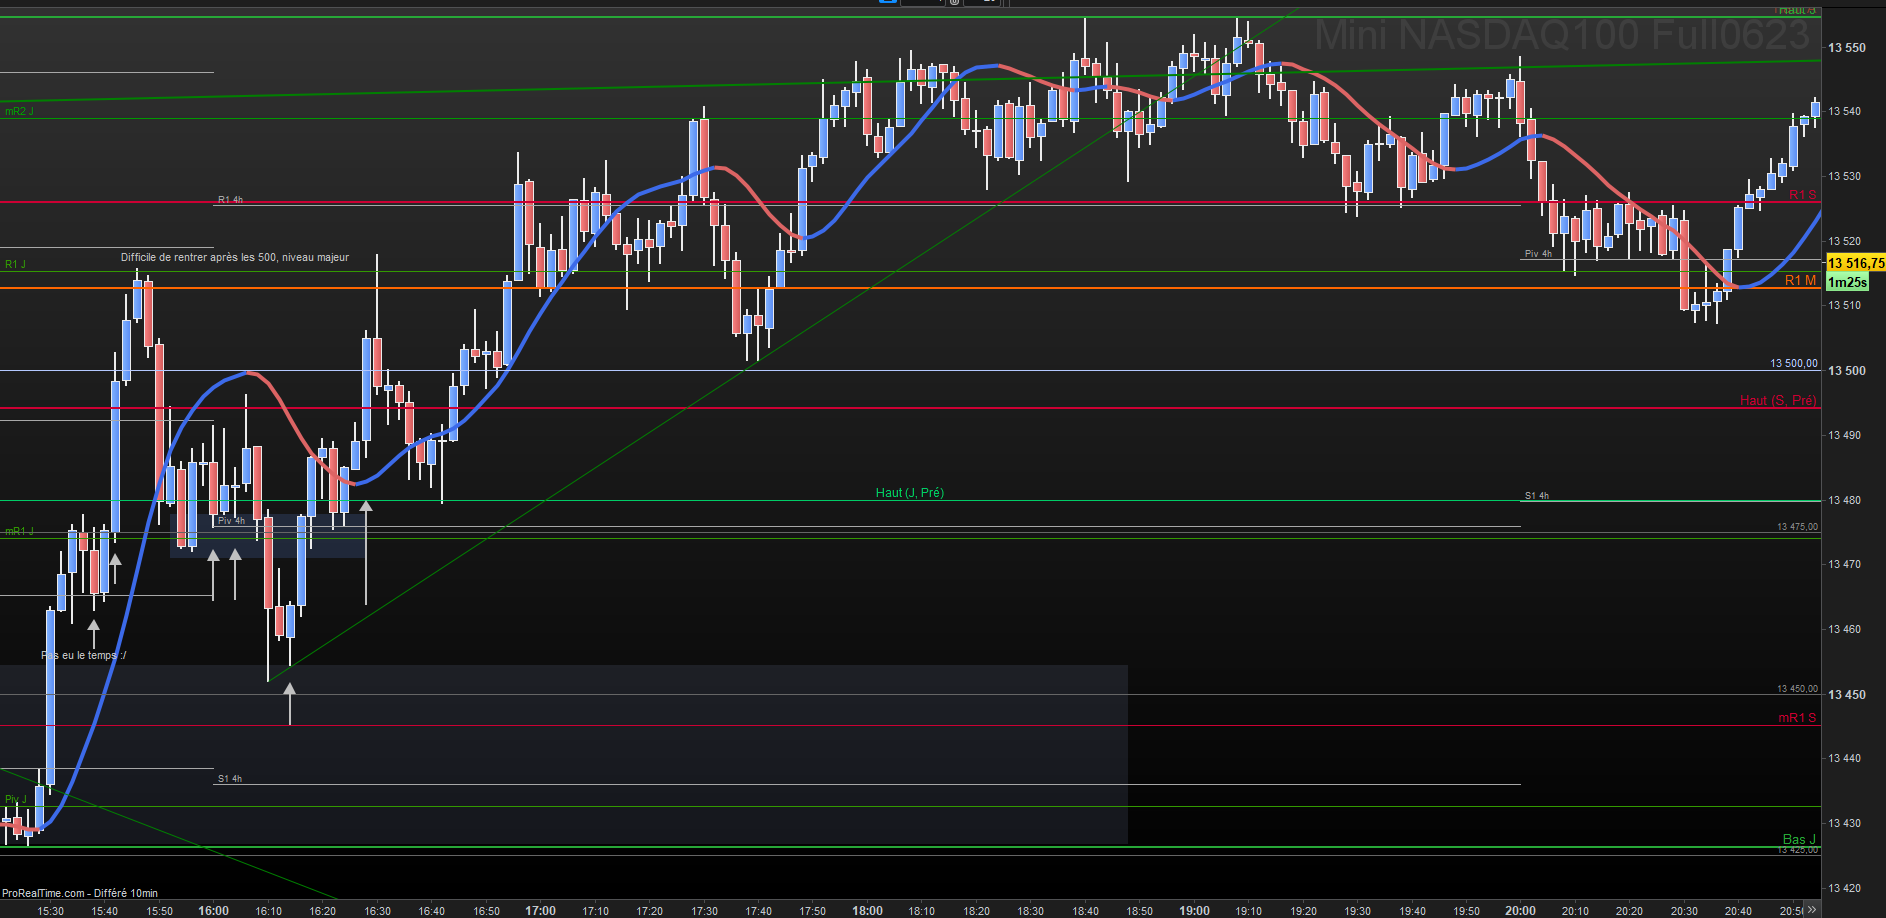Click the 20:00 time axis label
This screenshot has height=918, width=1886.
click(x=1520, y=910)
